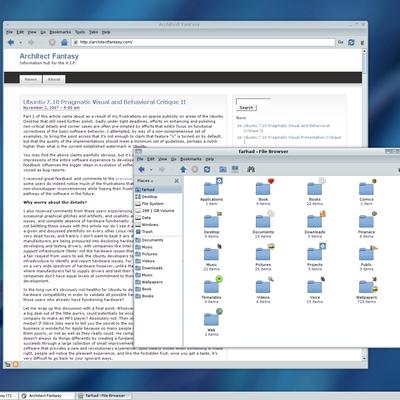Select Documents bookmark in the Places sidebar
Image resolution: width=400 pixels, height=400 pixels.
point(159,240)
